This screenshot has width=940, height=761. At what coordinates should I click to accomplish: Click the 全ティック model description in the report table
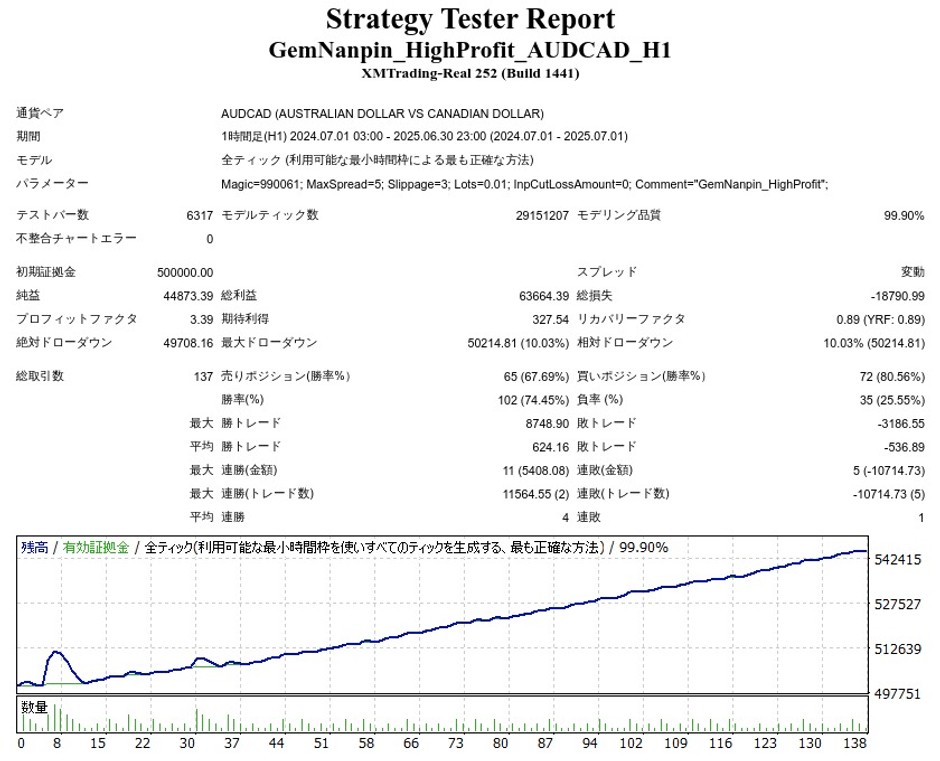tap(377, 160)
